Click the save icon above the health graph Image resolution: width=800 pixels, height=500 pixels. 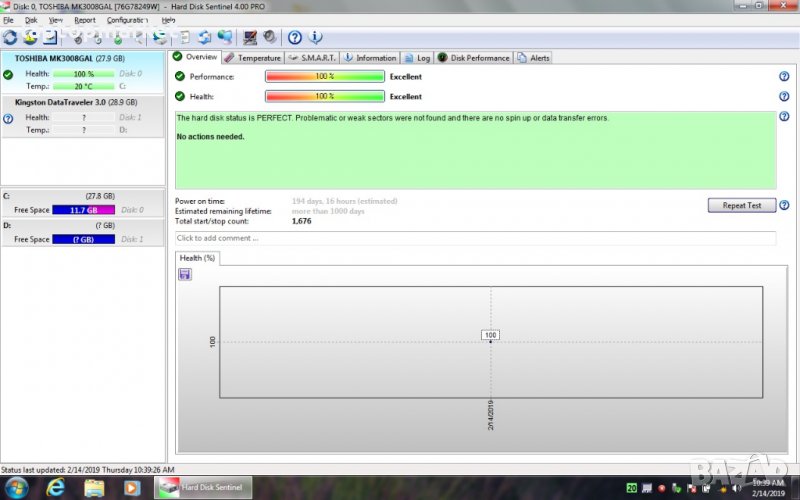185,274
